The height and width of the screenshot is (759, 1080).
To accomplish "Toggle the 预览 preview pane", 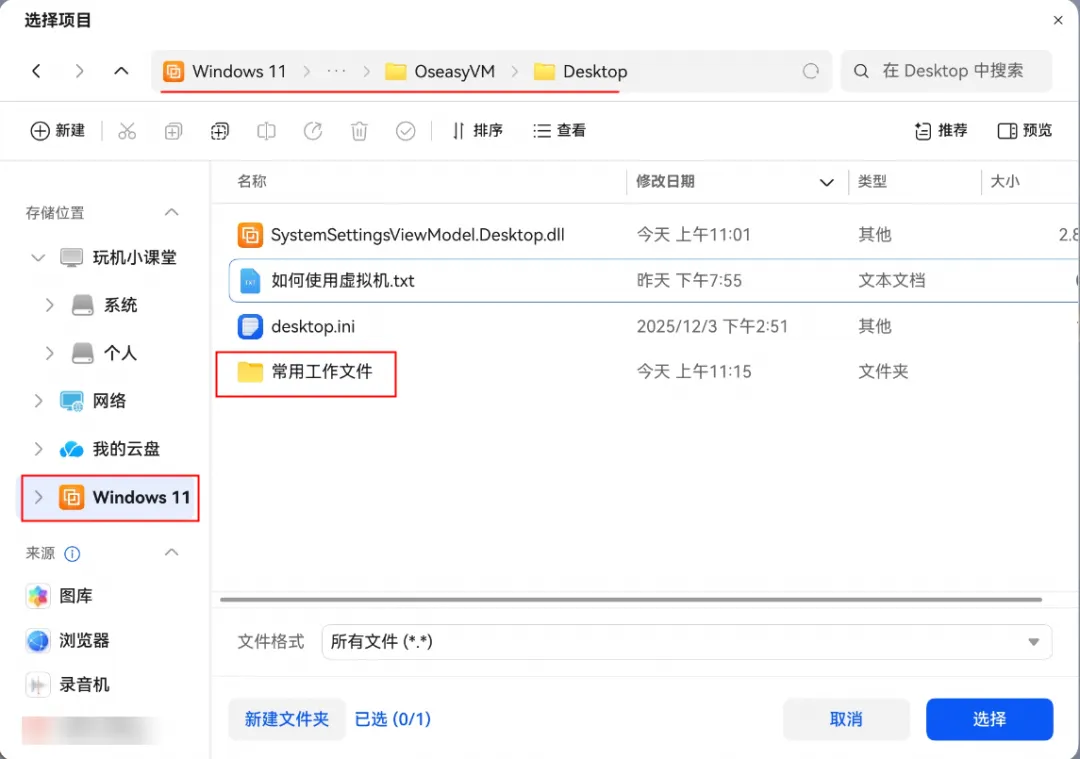I will point(1025,131).
